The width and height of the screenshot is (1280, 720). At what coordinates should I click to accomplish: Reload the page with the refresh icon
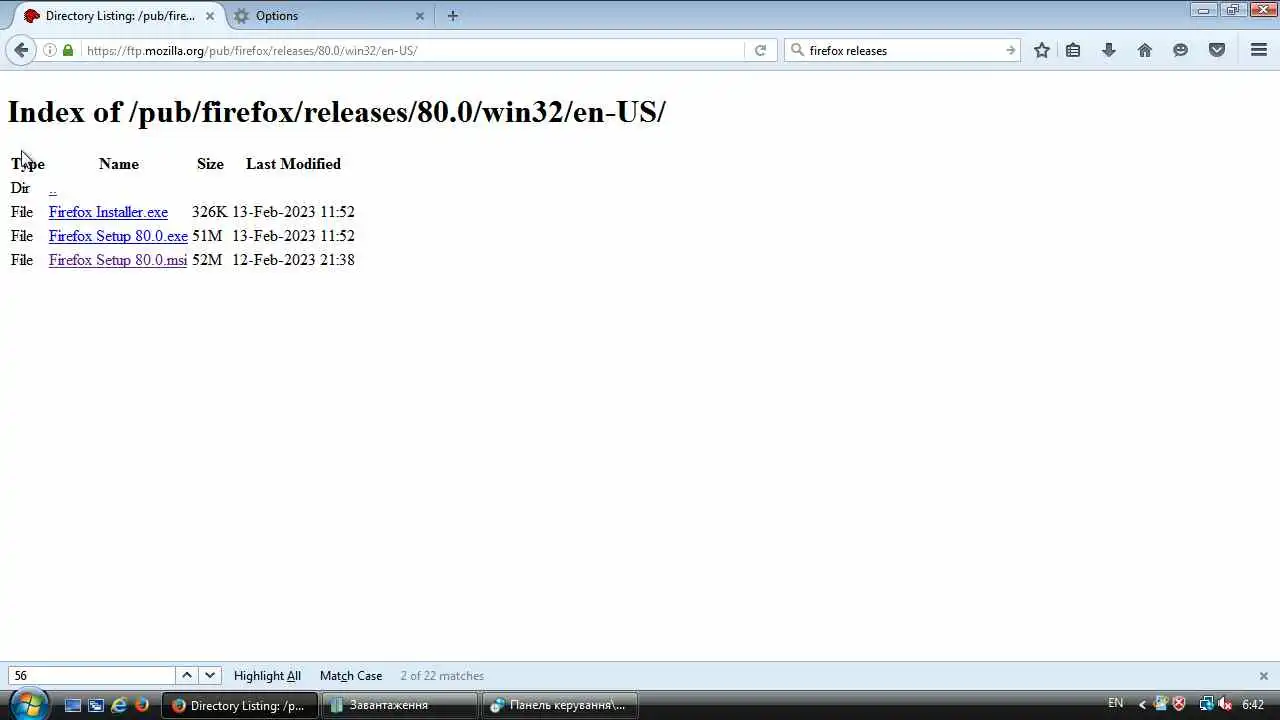point(760,50)
